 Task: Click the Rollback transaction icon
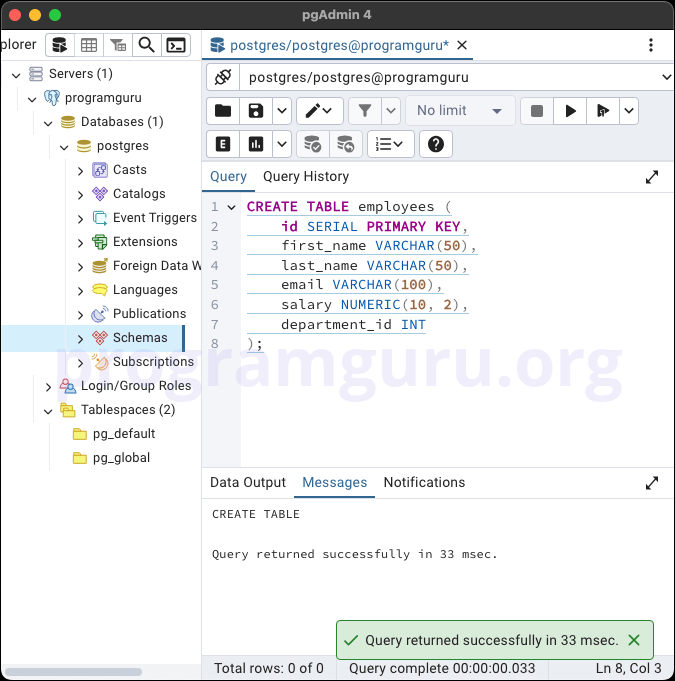[346, 144]
